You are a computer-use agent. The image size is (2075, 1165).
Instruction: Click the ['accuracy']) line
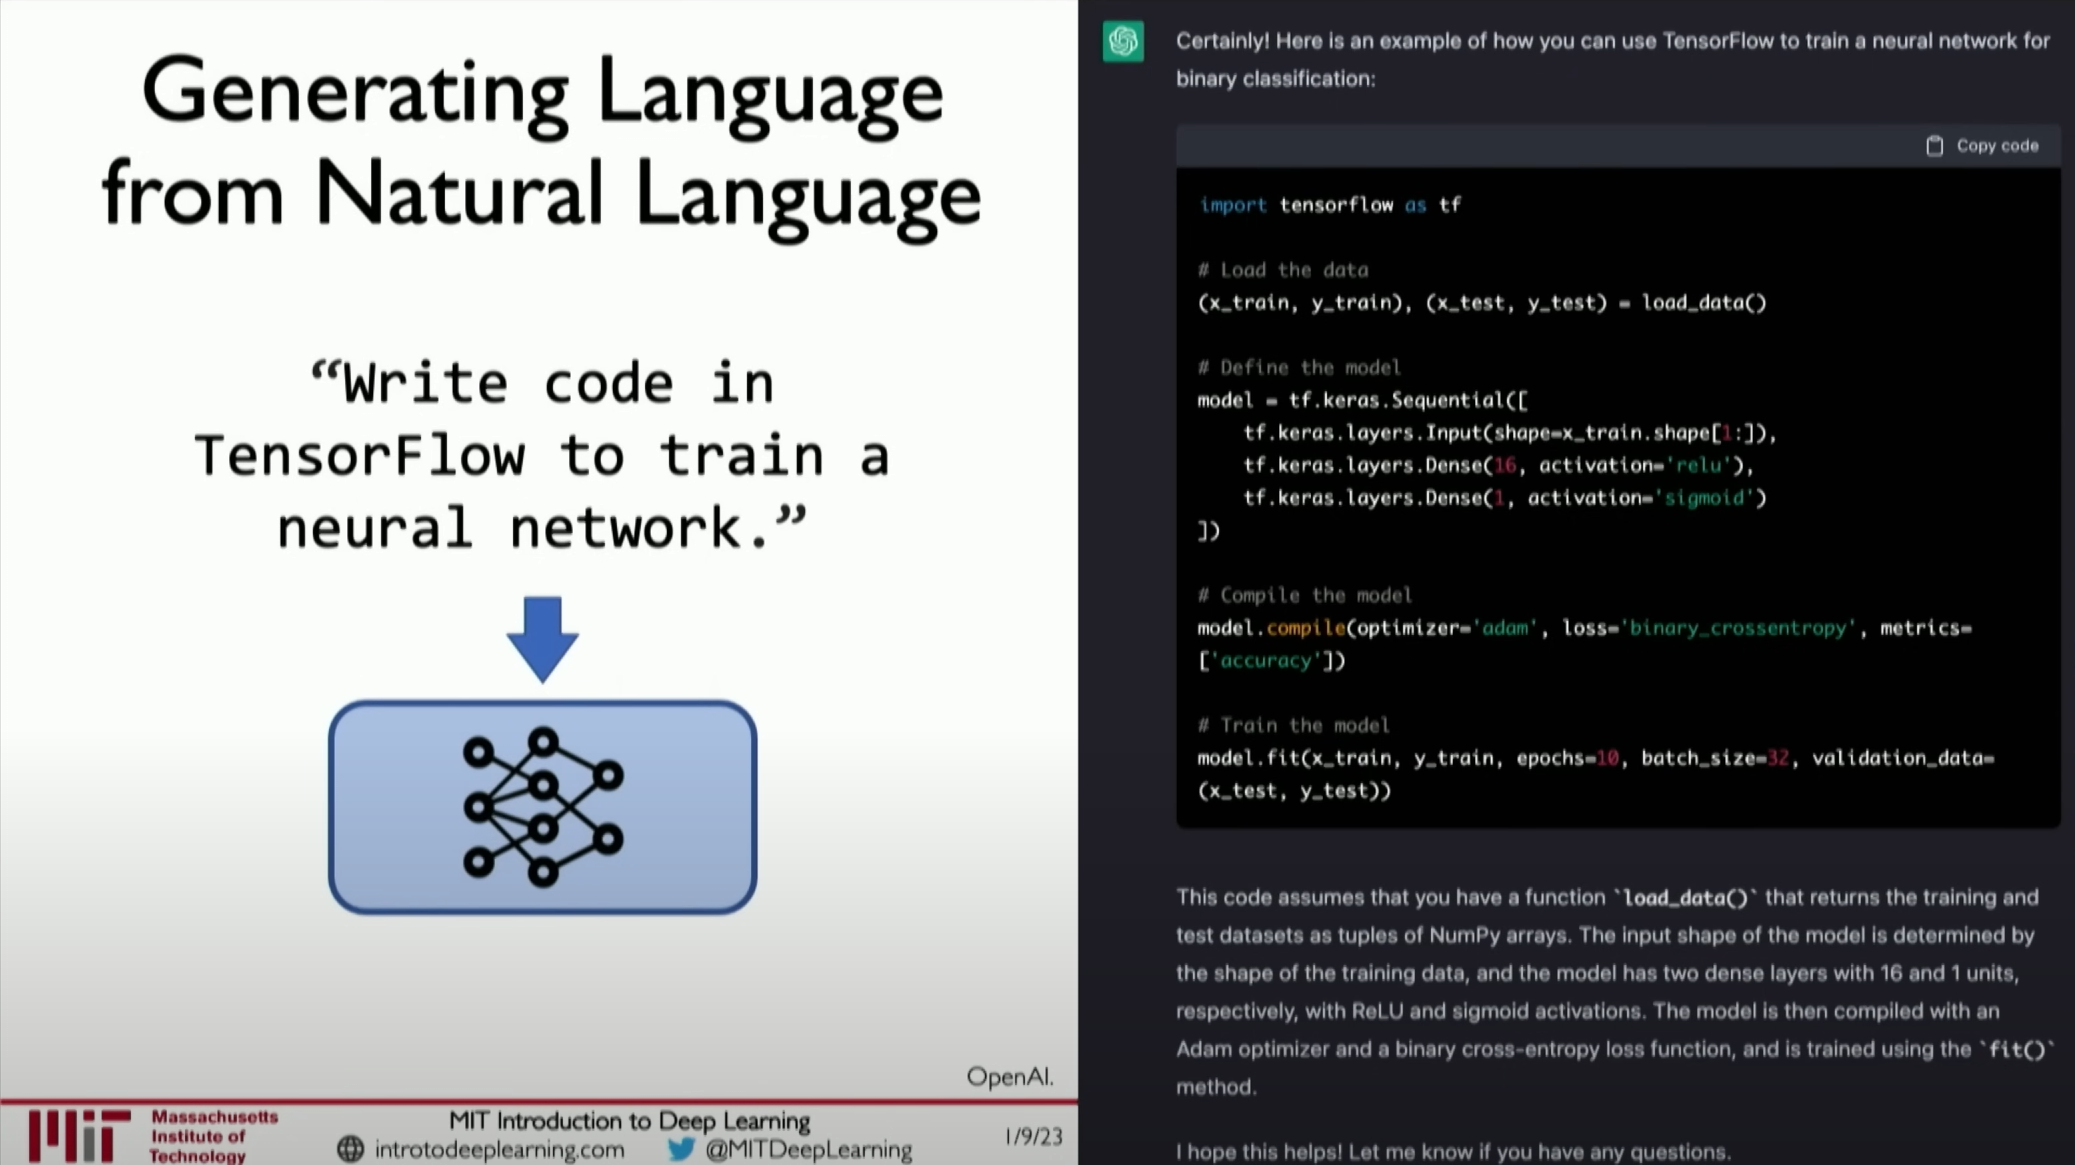1272,661
